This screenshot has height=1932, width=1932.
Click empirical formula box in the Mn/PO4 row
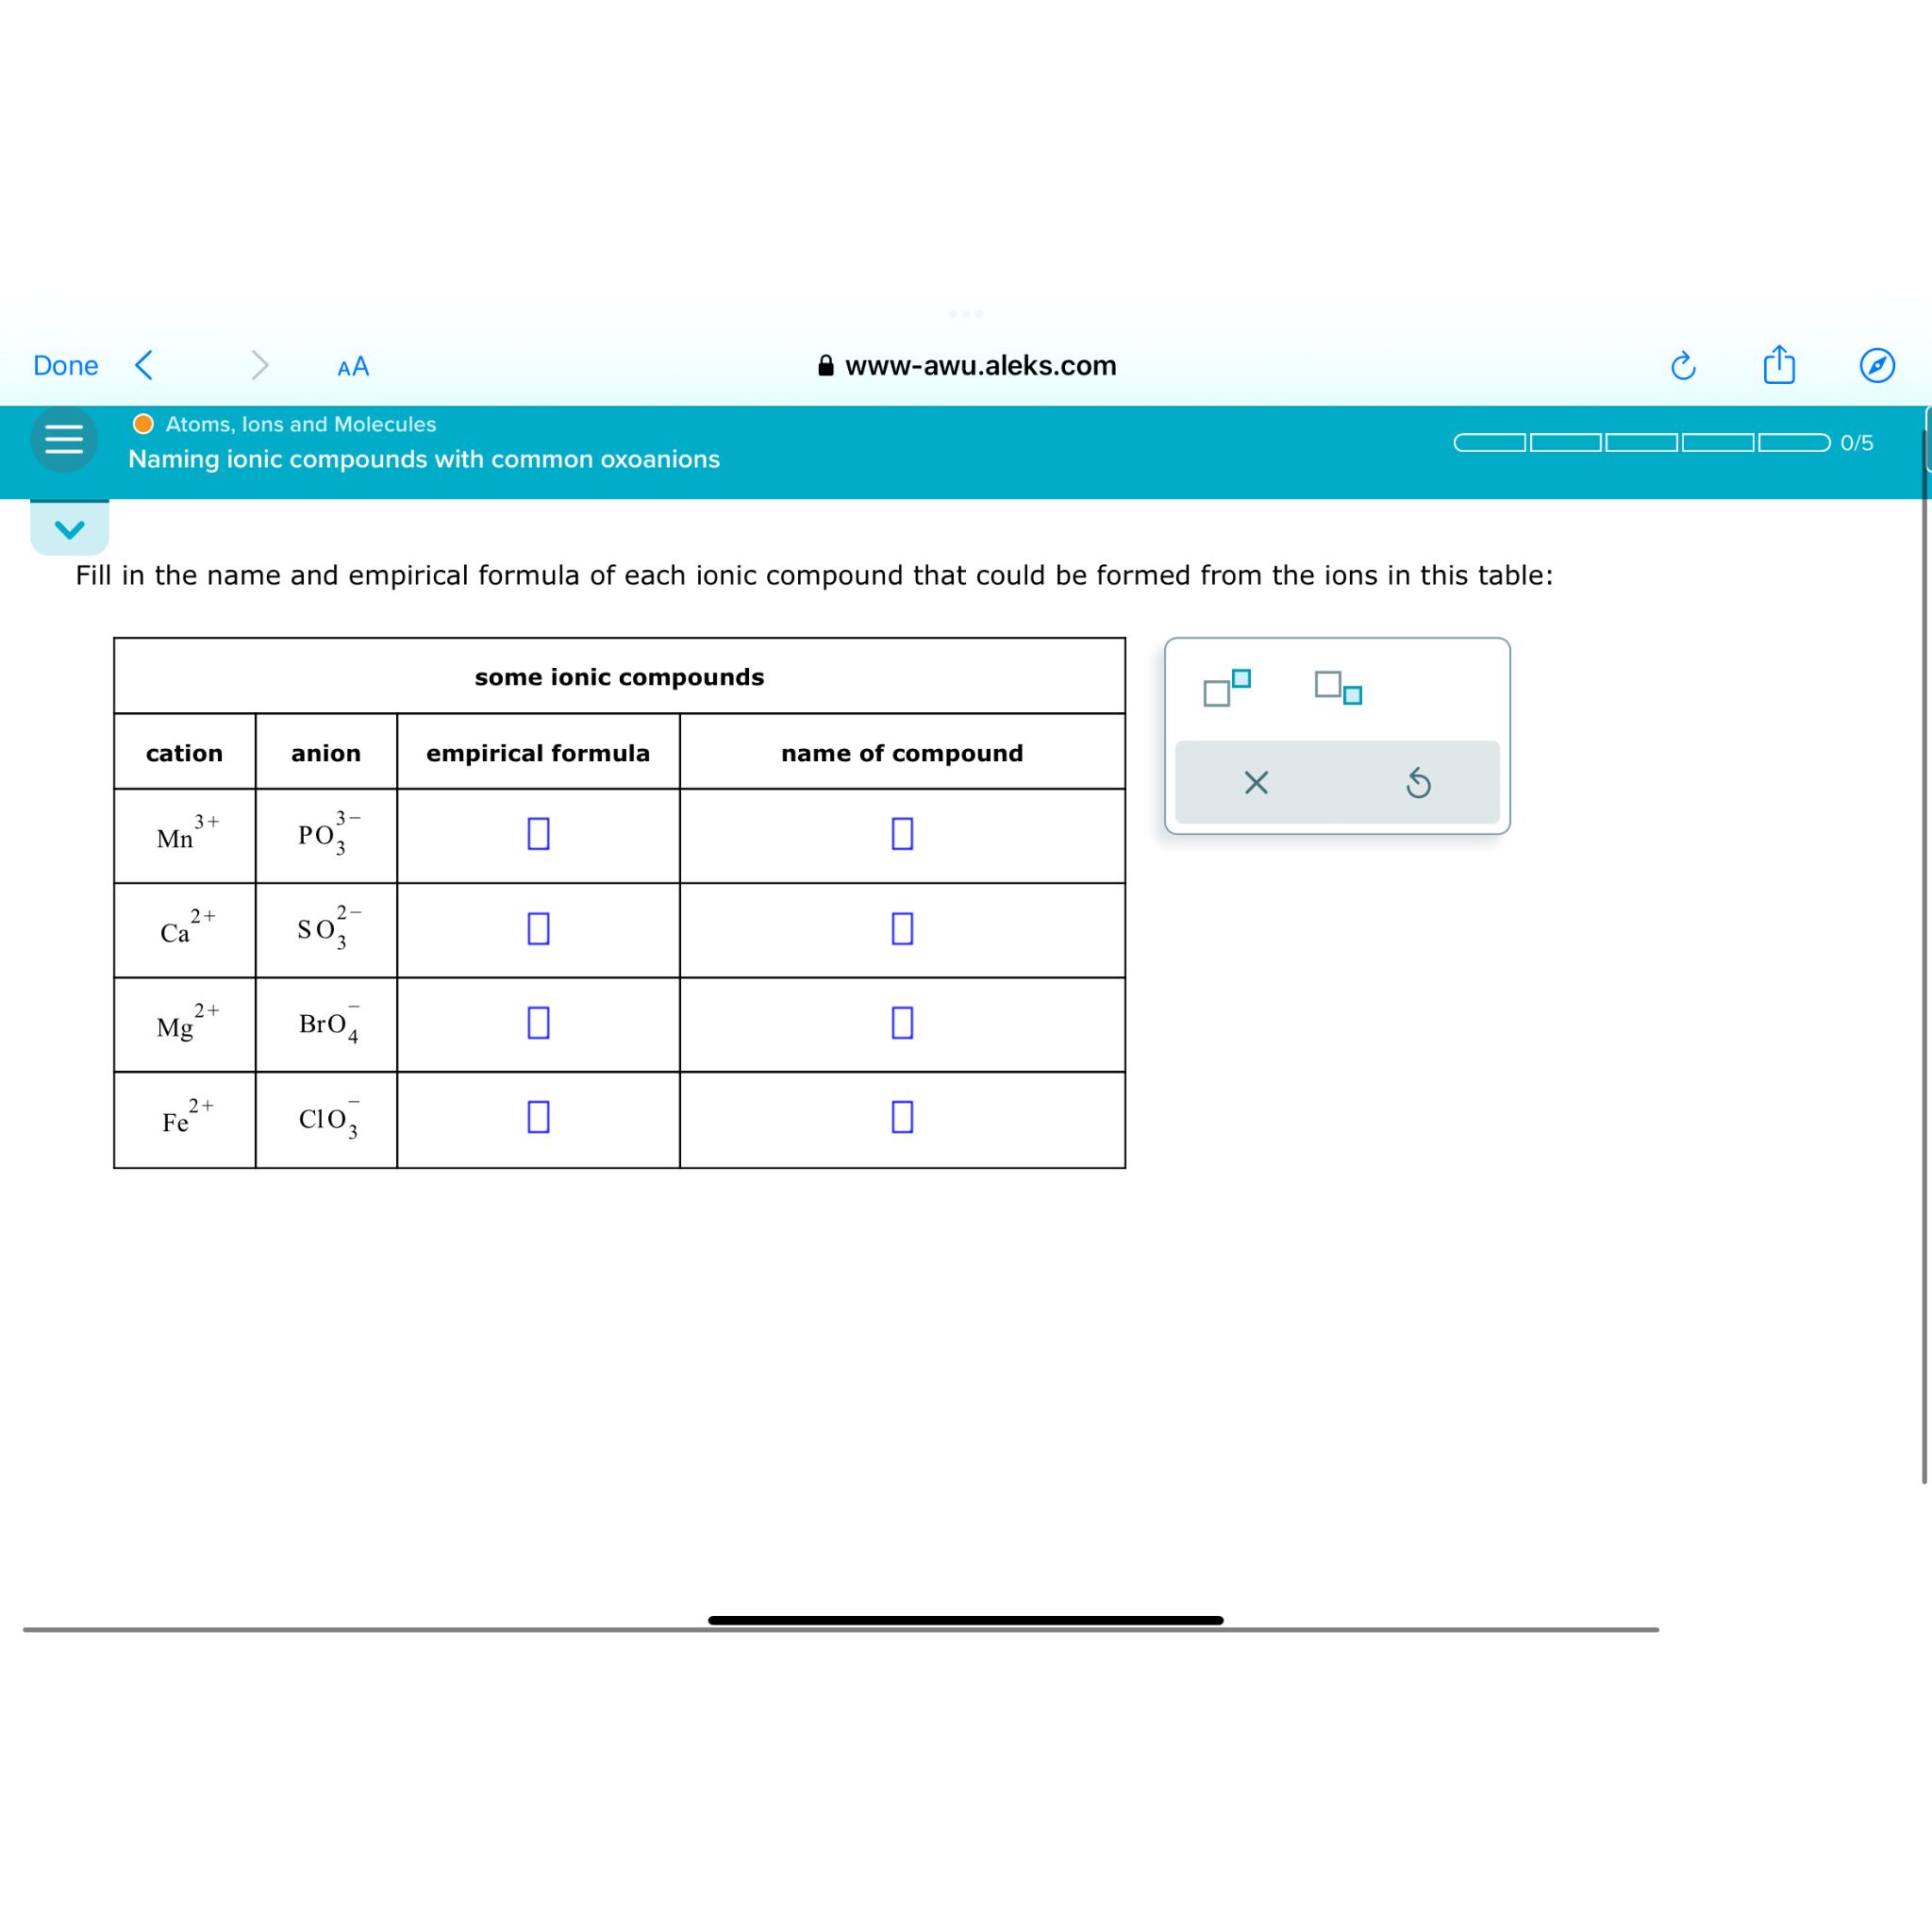click(538, 835)
